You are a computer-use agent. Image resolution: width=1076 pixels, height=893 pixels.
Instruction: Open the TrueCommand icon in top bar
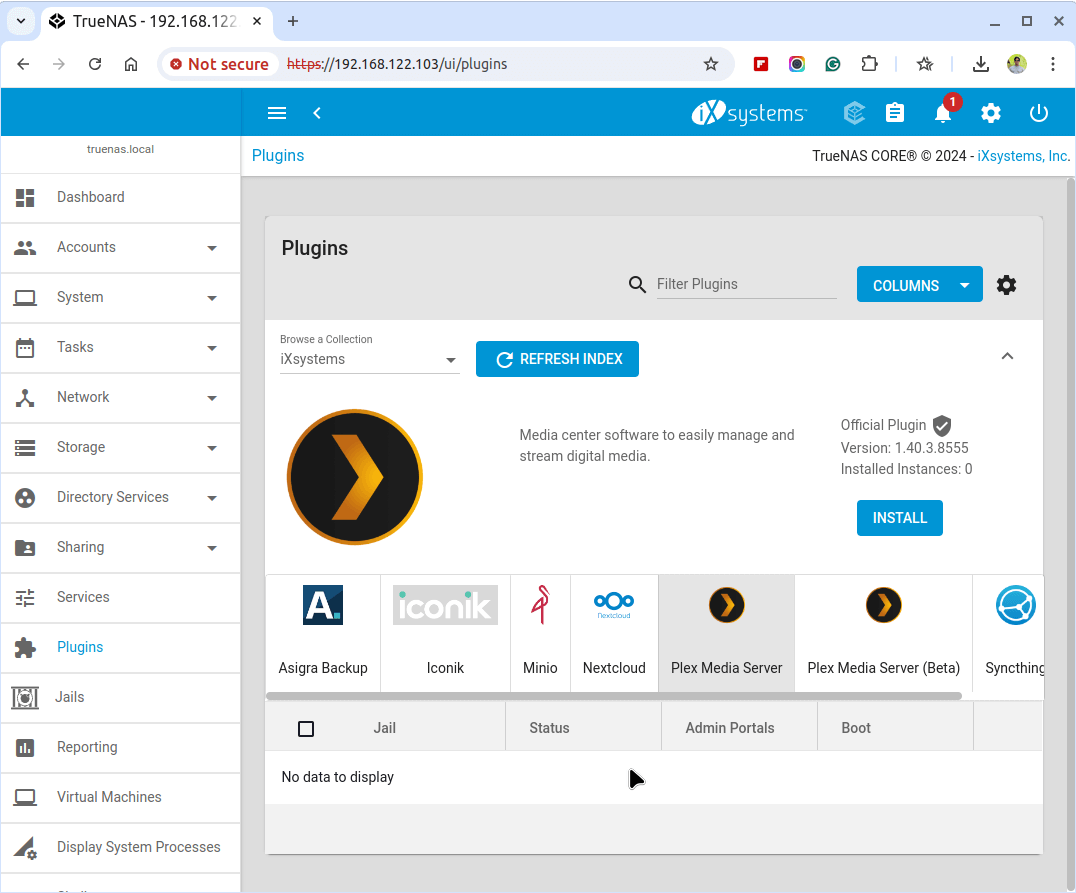(854, 113)
